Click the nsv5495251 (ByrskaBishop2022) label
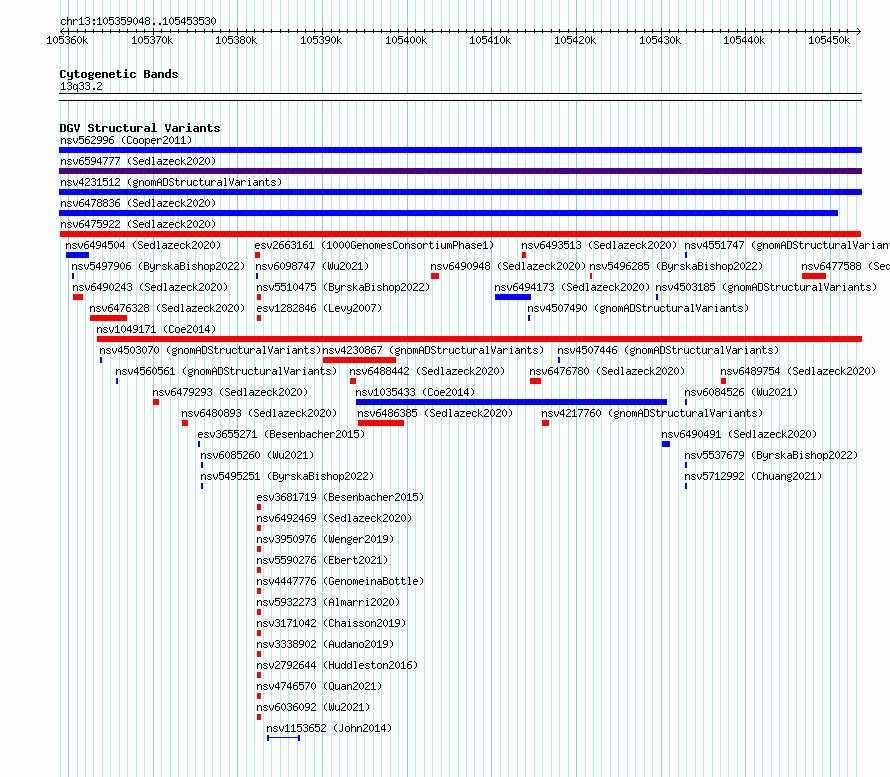 pyautogui.click(x=287, y=476)
